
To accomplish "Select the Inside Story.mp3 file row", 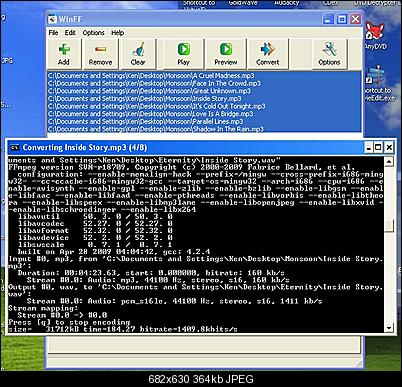I will (204, 99).
